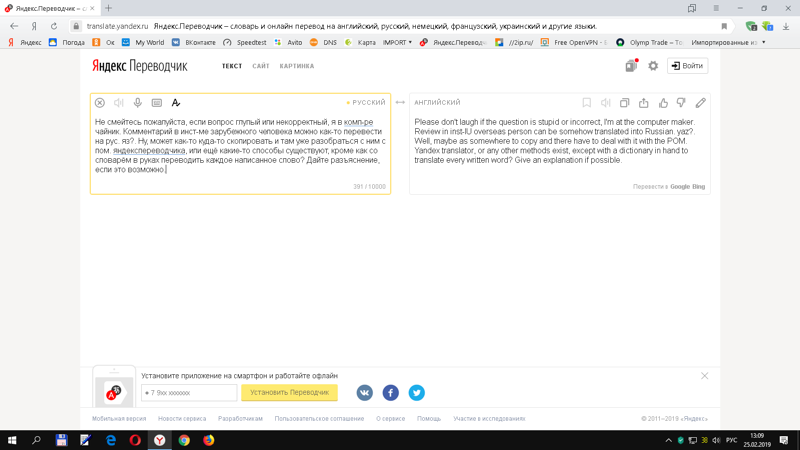The width and height of the screenshot is (800, 450).
Task: Click the phone number input field
Action: click(x=189, y=393)
